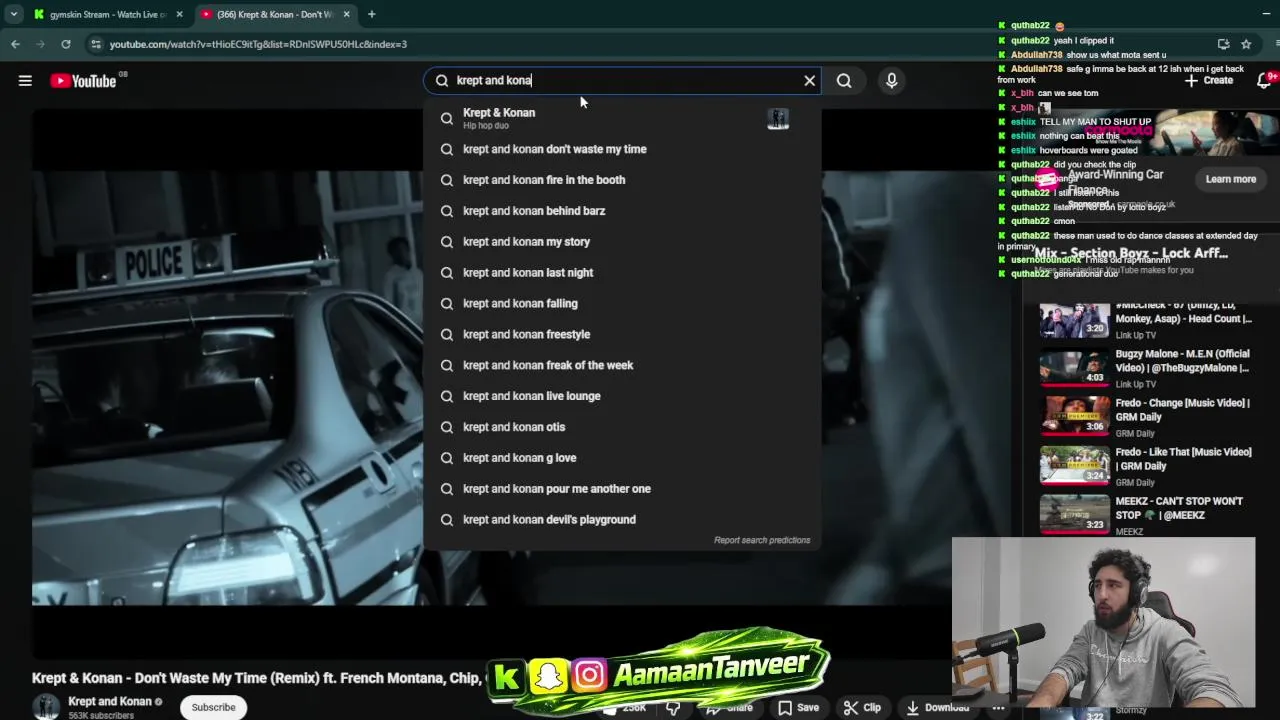This screenshot has width=1280, height=720.
Task: Open more actions three-dot menu
Action: 998,707
